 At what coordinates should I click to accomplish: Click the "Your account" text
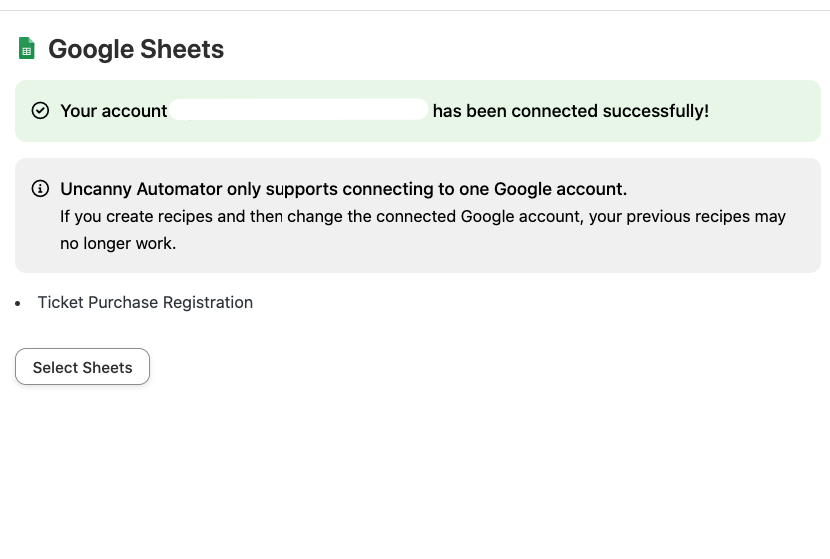tap(113, 111)
